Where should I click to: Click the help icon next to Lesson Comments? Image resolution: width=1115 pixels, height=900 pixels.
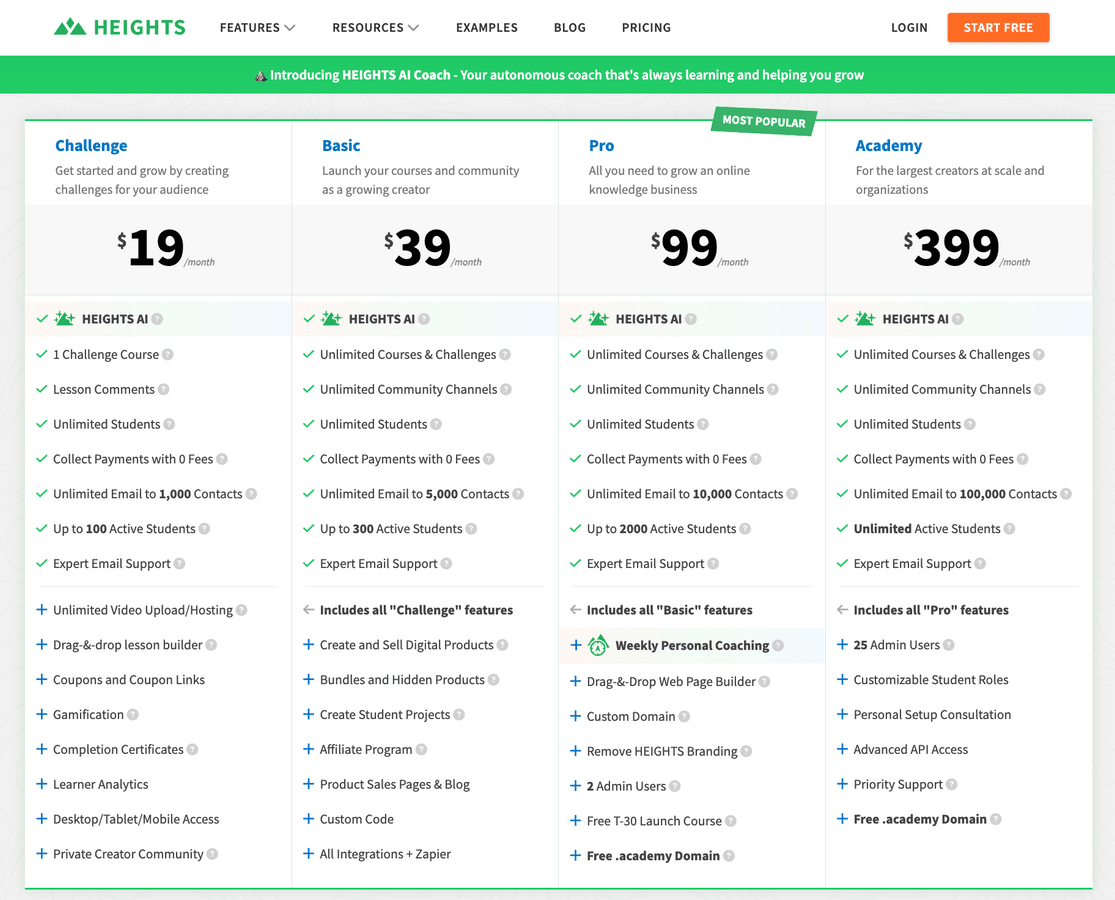point(164,389)
